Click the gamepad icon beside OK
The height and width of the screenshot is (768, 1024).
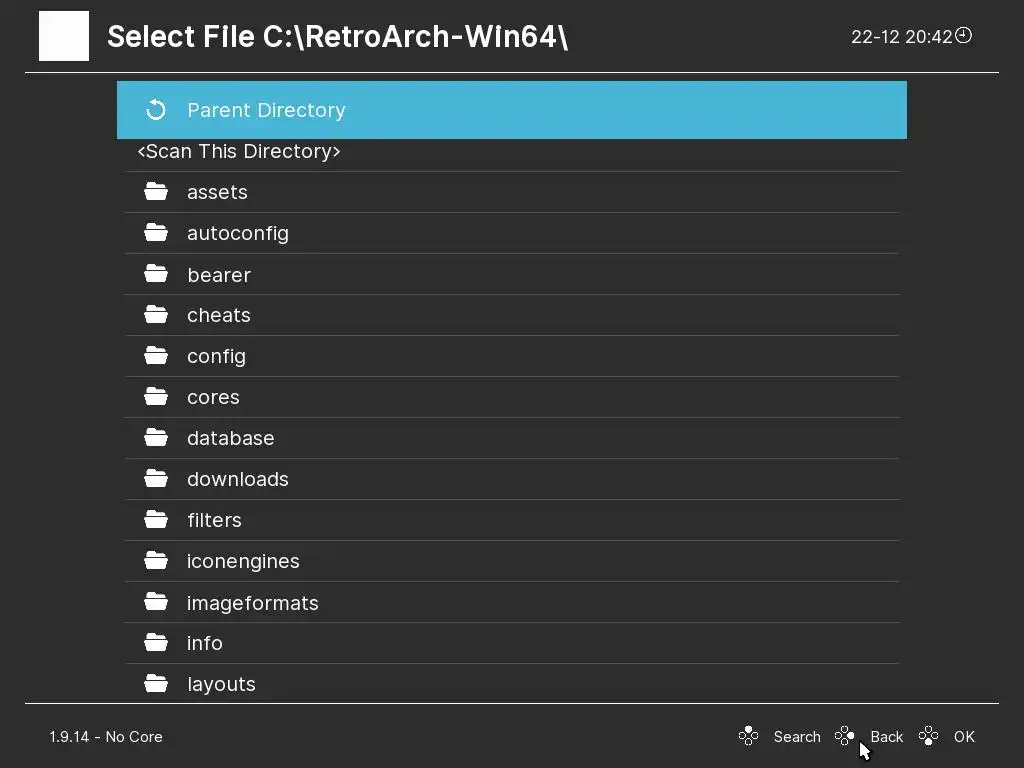click(929, 736)
